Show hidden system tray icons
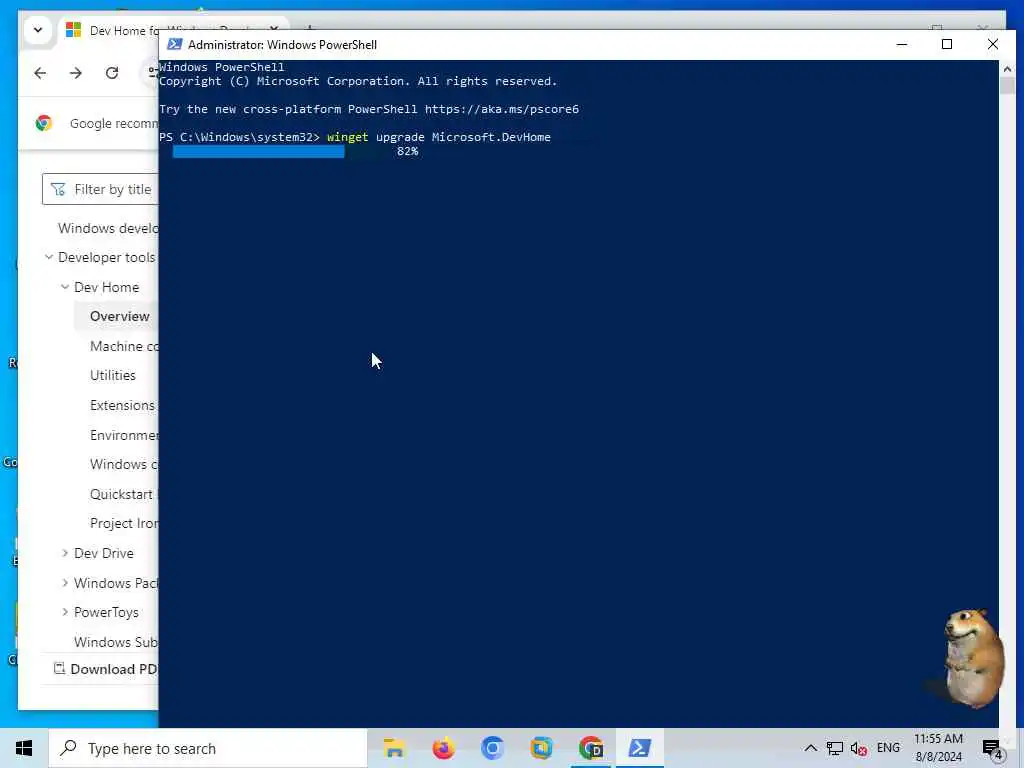 810,748
